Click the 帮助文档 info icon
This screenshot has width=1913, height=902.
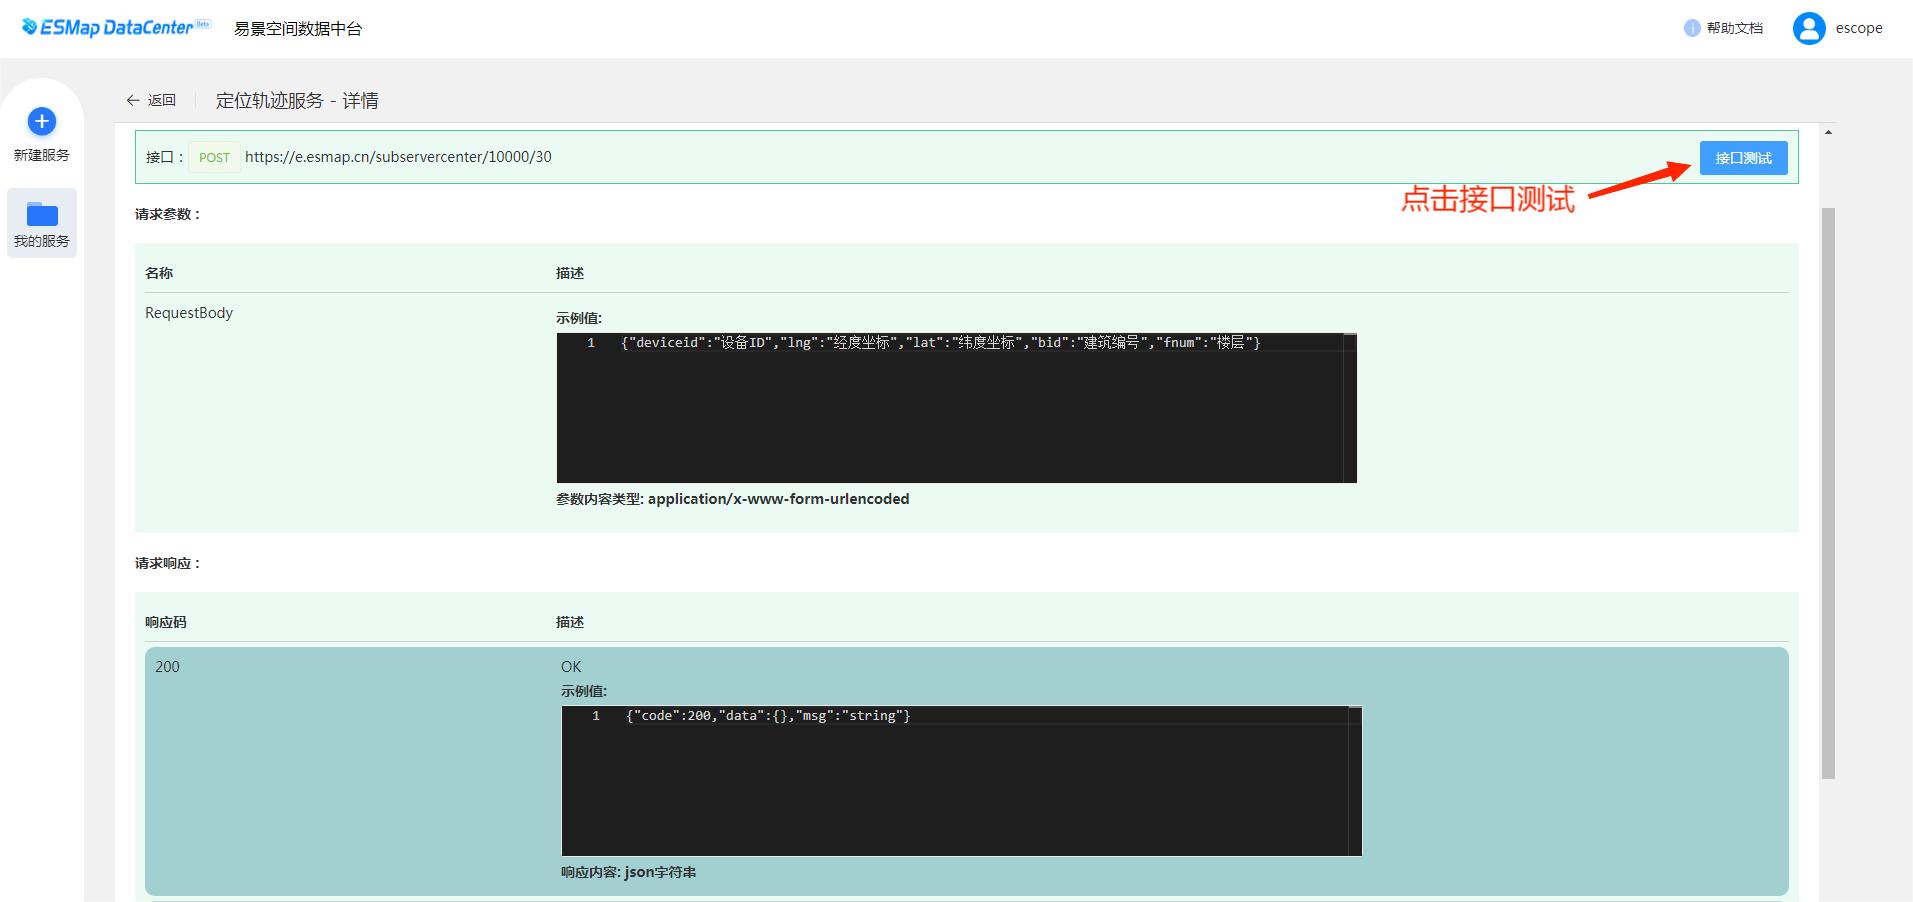click(x=1691, y=28)
